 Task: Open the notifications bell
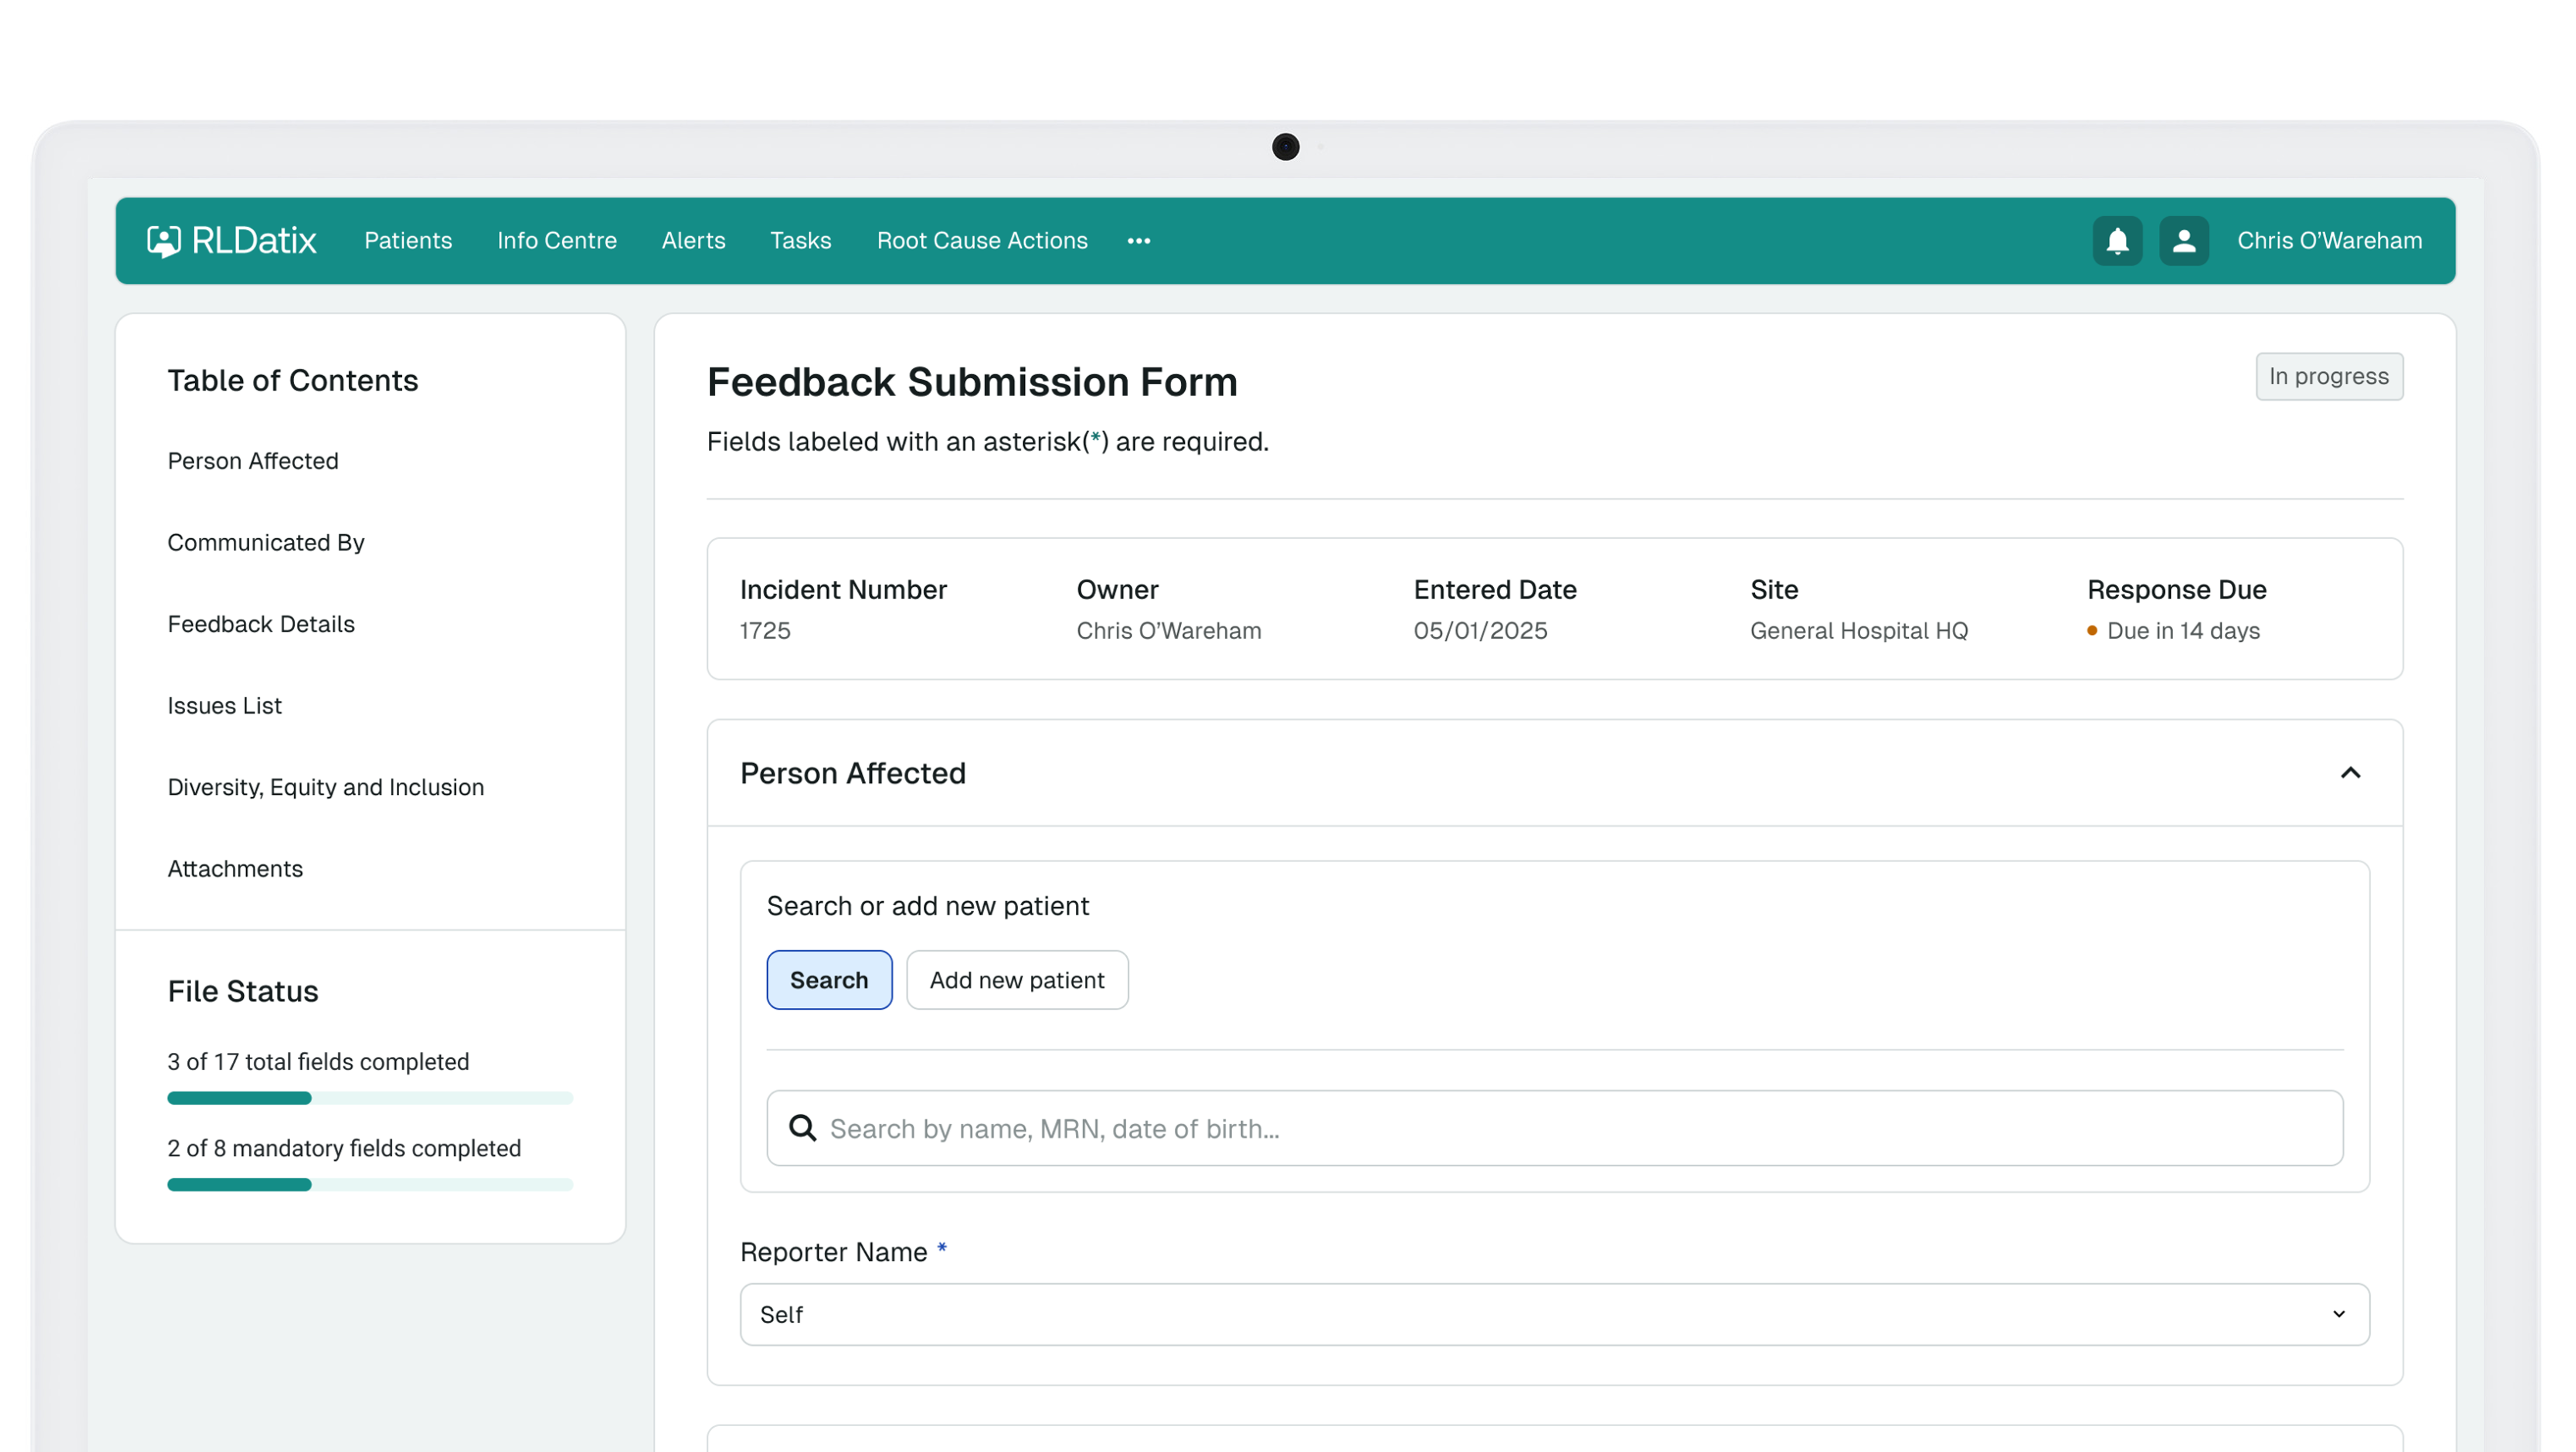coord(2117,240)
